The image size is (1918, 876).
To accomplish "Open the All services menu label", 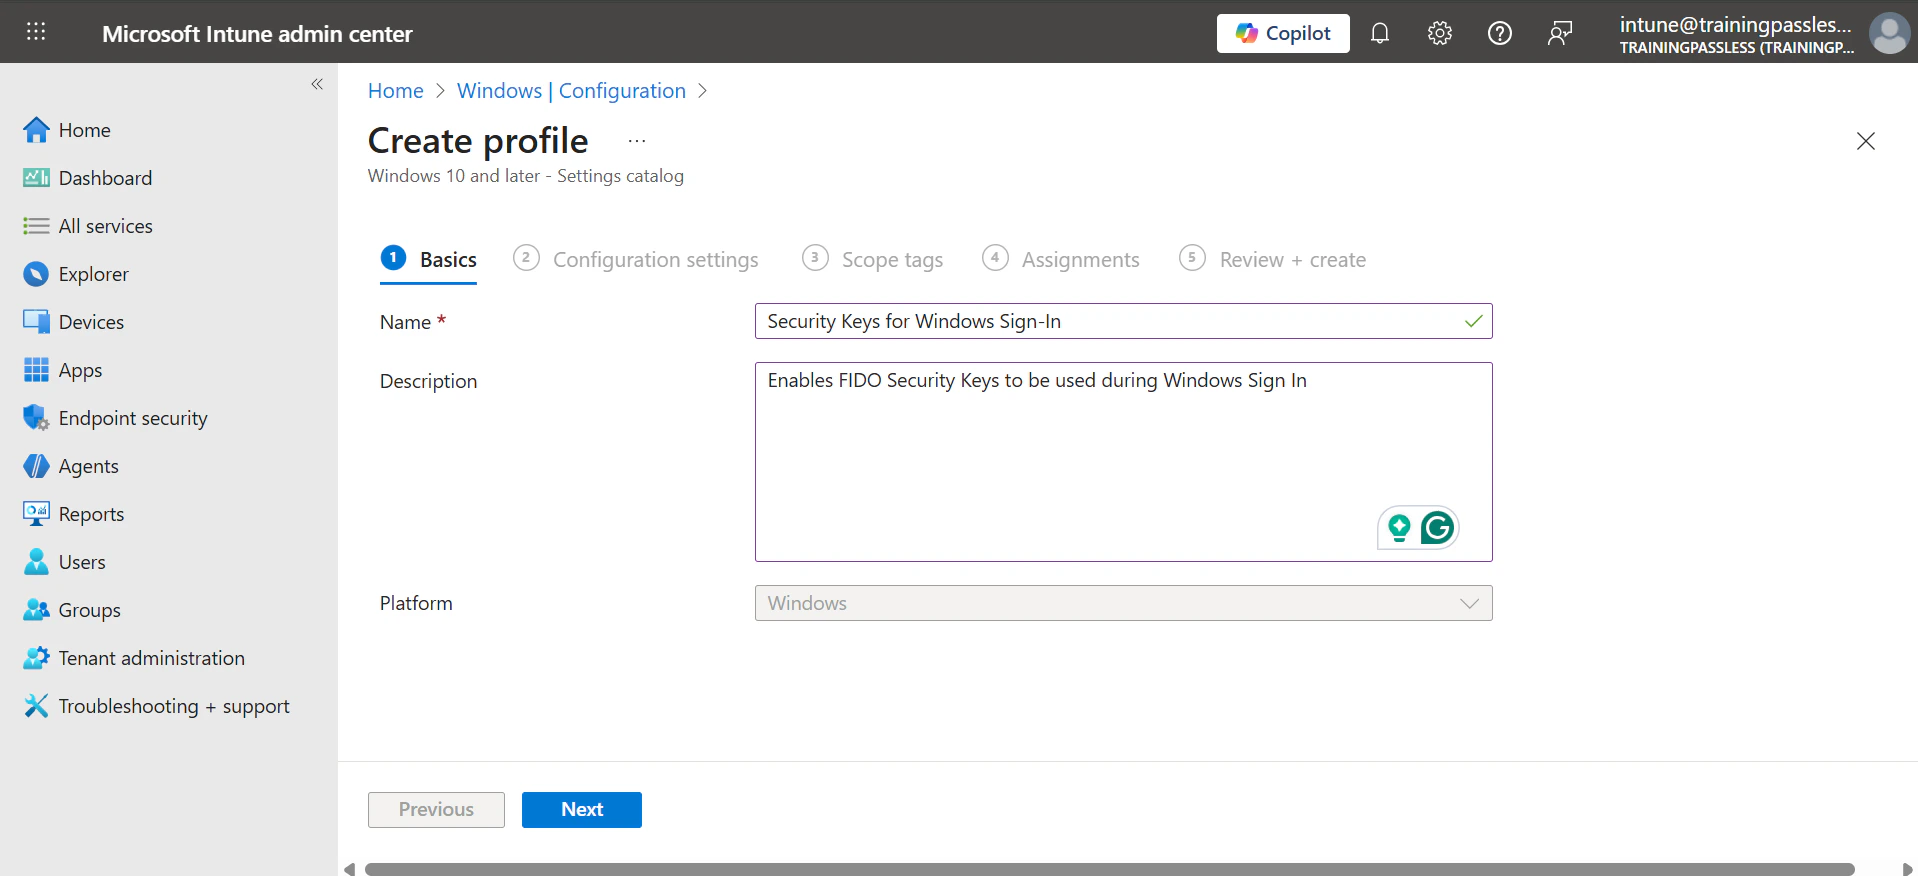I will (106, 226).
